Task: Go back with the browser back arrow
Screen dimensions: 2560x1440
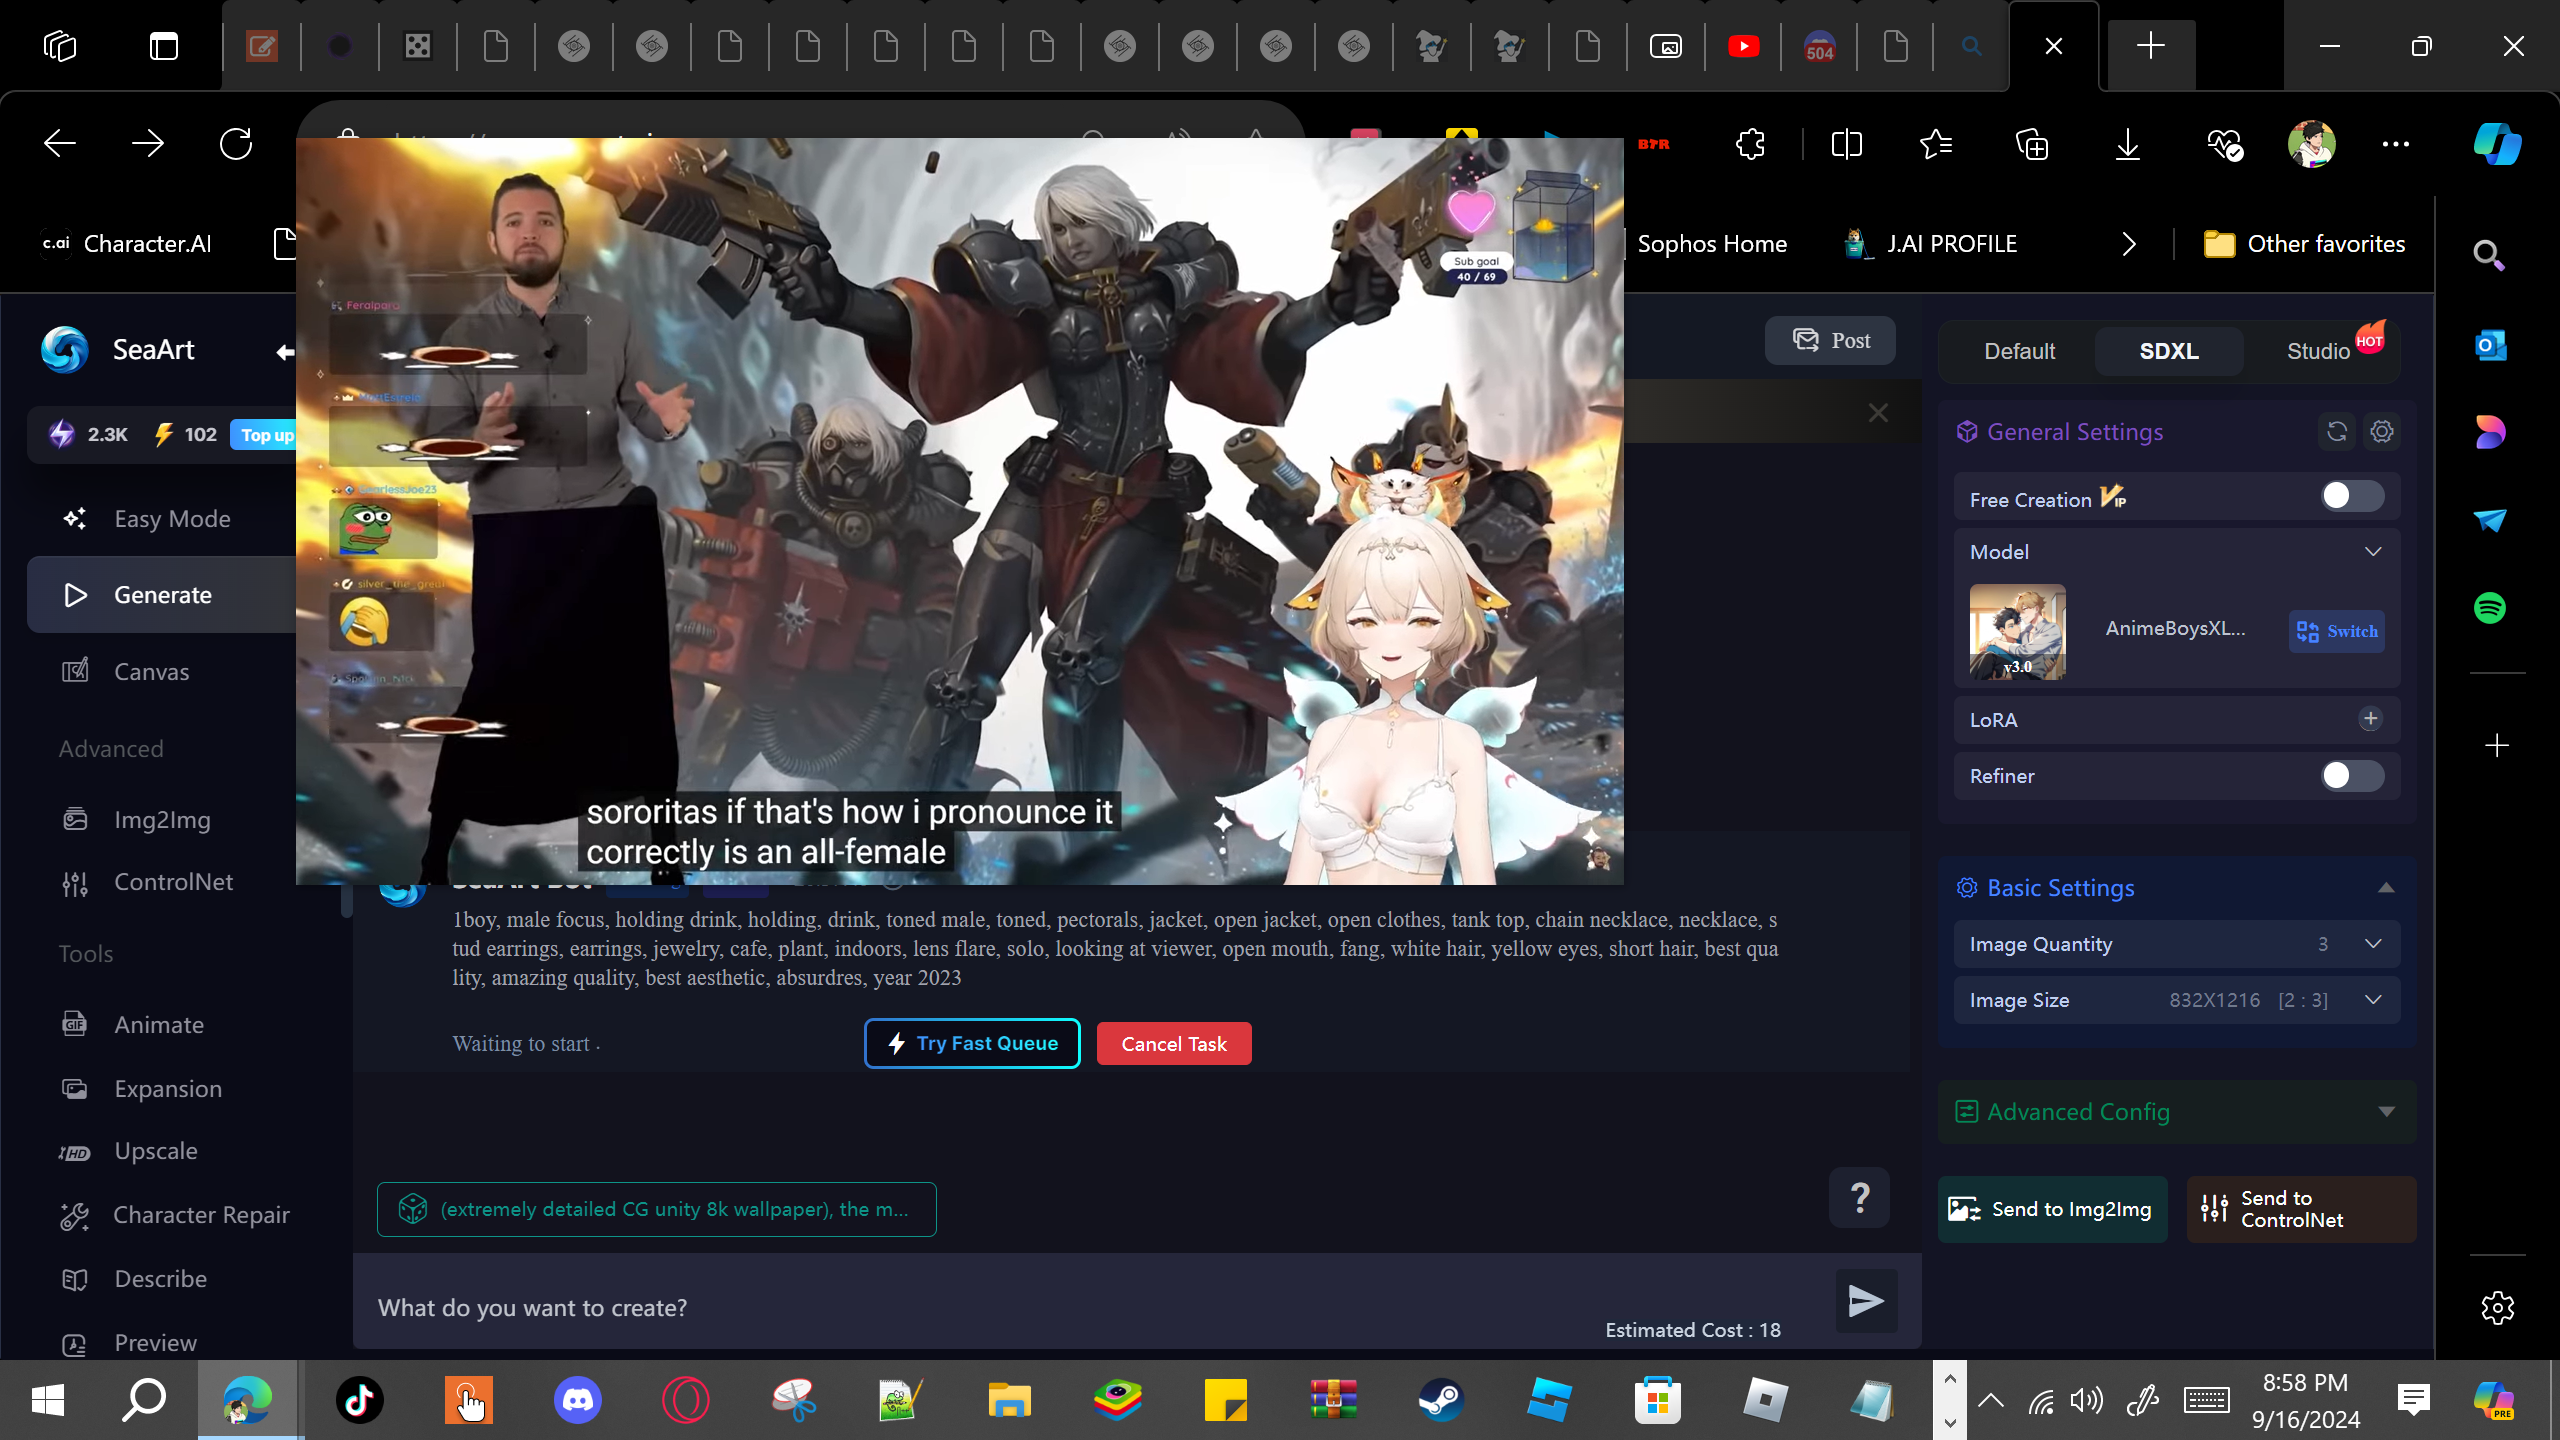Action: pyautogui.click(x=60, y=144)
